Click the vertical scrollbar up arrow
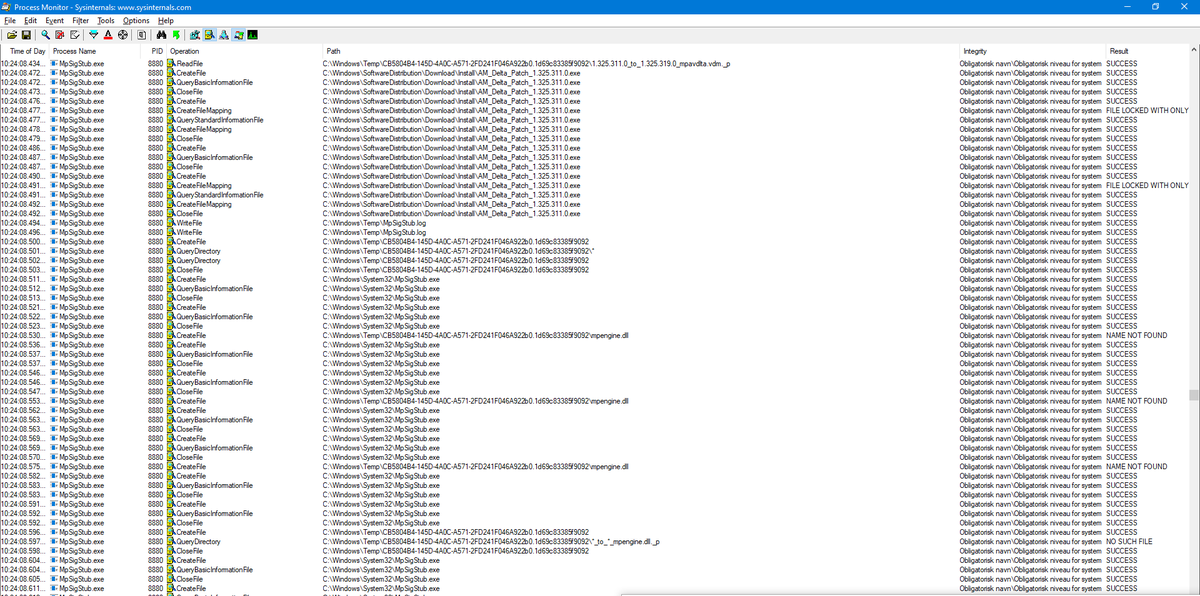The height and width of the screenshot is (596, 1200). [x=1194, y=50]
